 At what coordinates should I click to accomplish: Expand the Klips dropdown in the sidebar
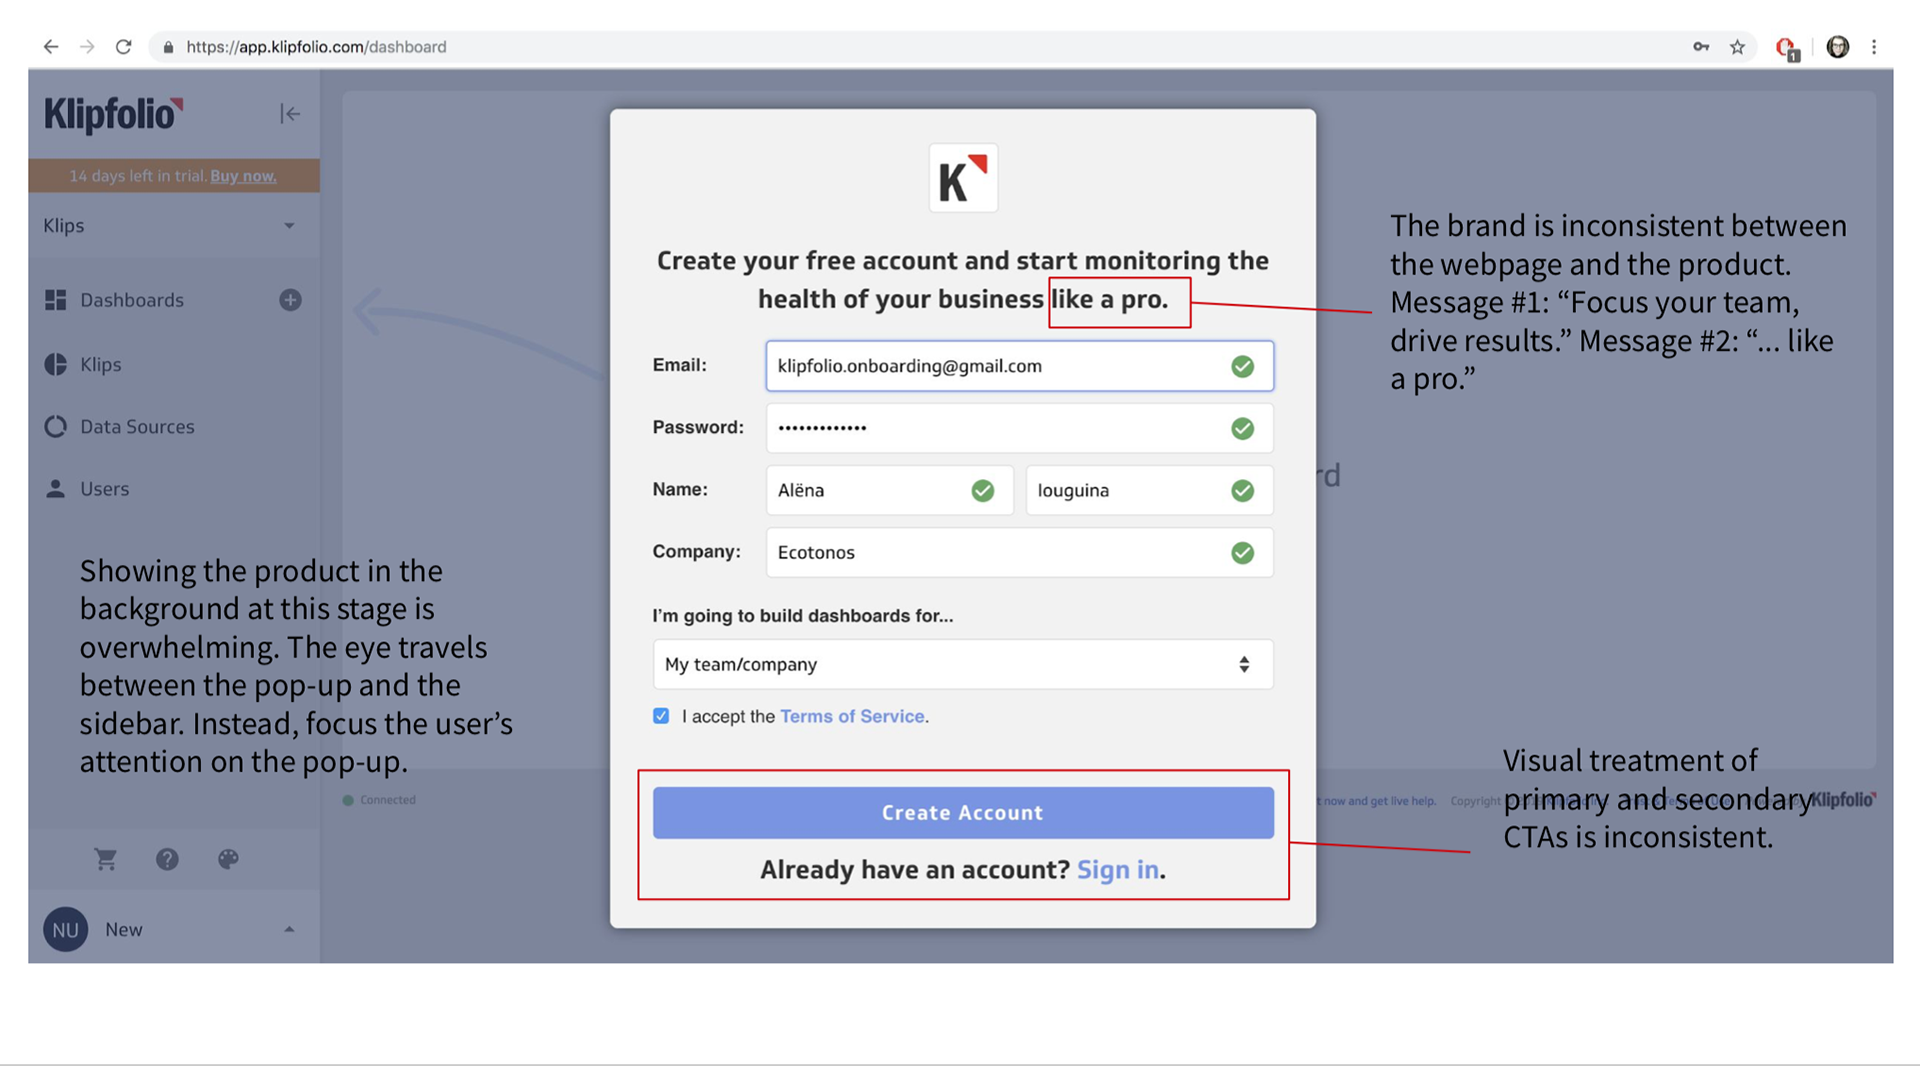(172, 226)
